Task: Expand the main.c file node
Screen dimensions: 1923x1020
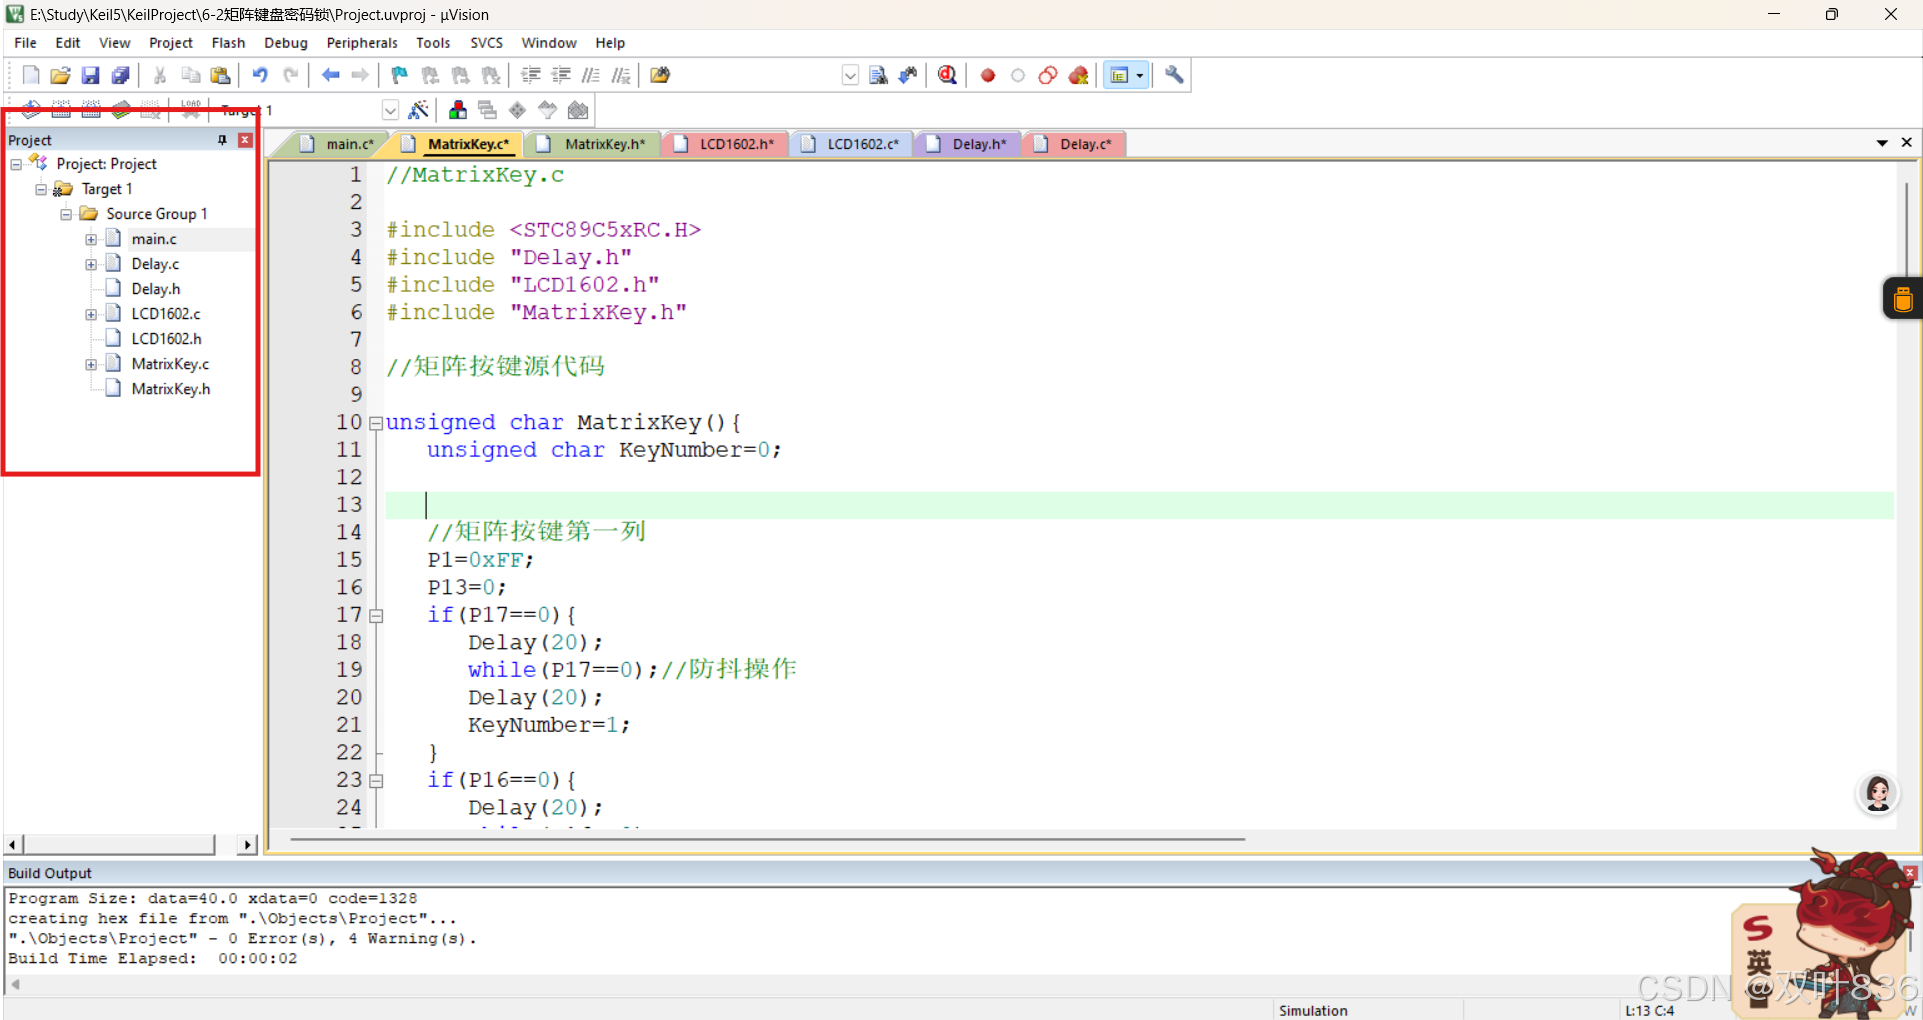Action: [x=91, y=239]
